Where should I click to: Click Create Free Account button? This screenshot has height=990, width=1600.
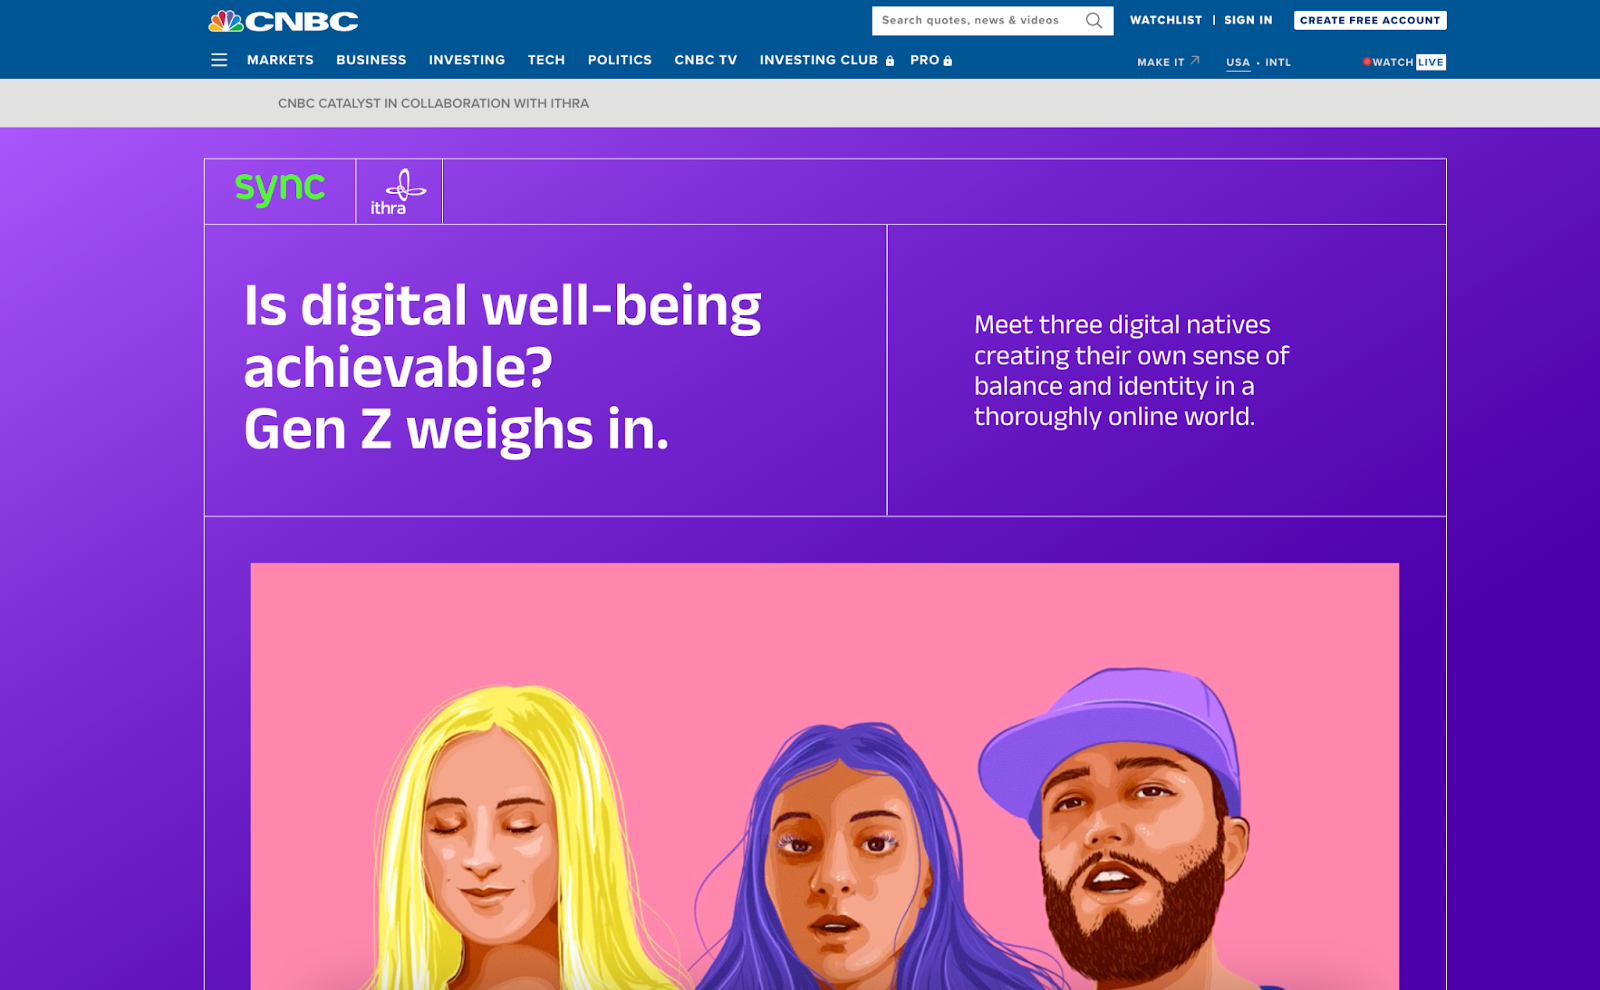[x=1370, y=20]
